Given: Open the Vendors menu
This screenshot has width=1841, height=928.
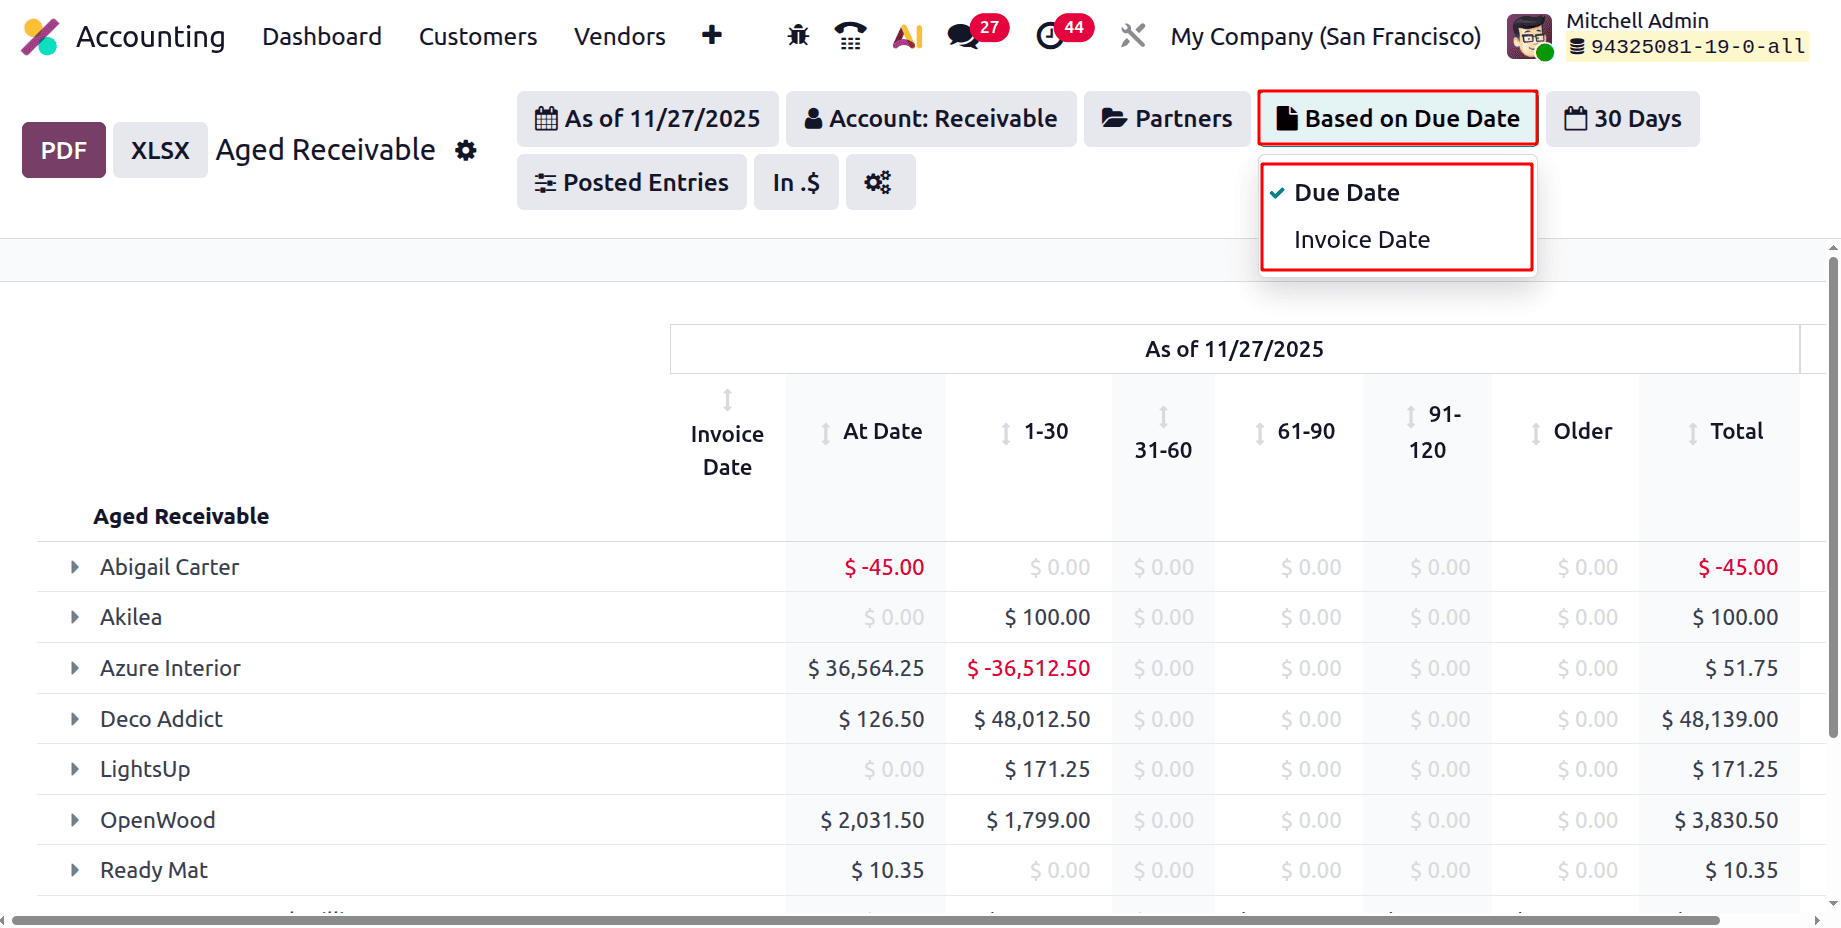Looking at the screenshot, I should pos(620,37).
